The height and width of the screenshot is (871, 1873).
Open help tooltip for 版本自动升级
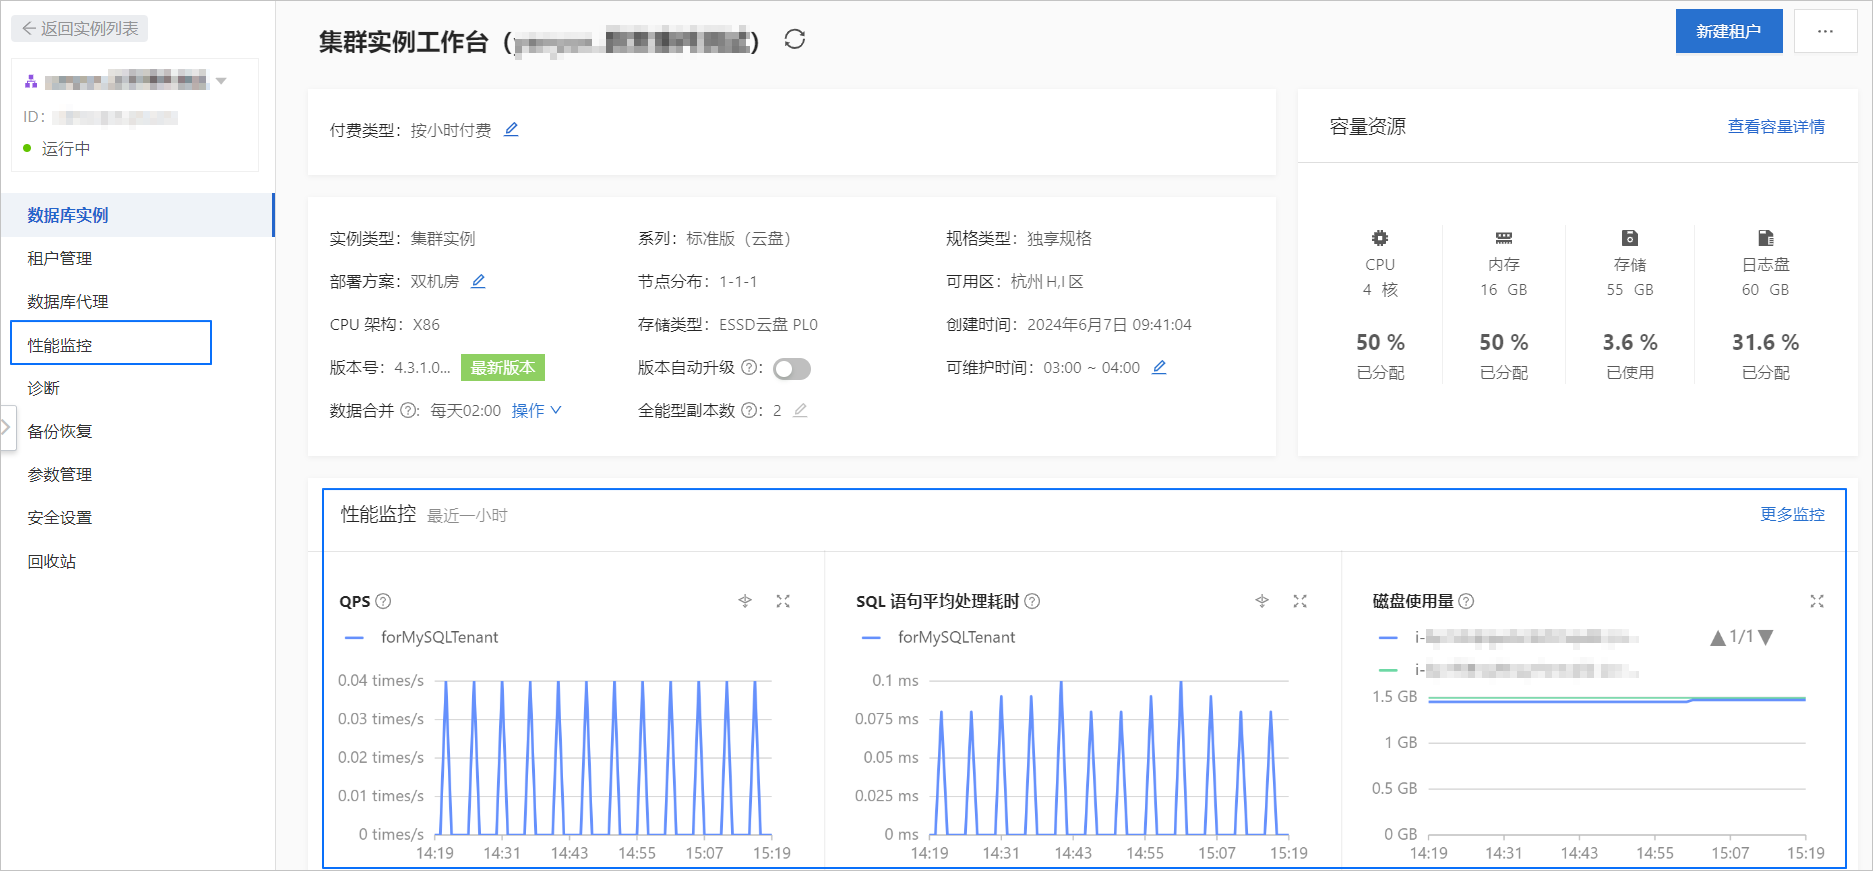(749, 367)
